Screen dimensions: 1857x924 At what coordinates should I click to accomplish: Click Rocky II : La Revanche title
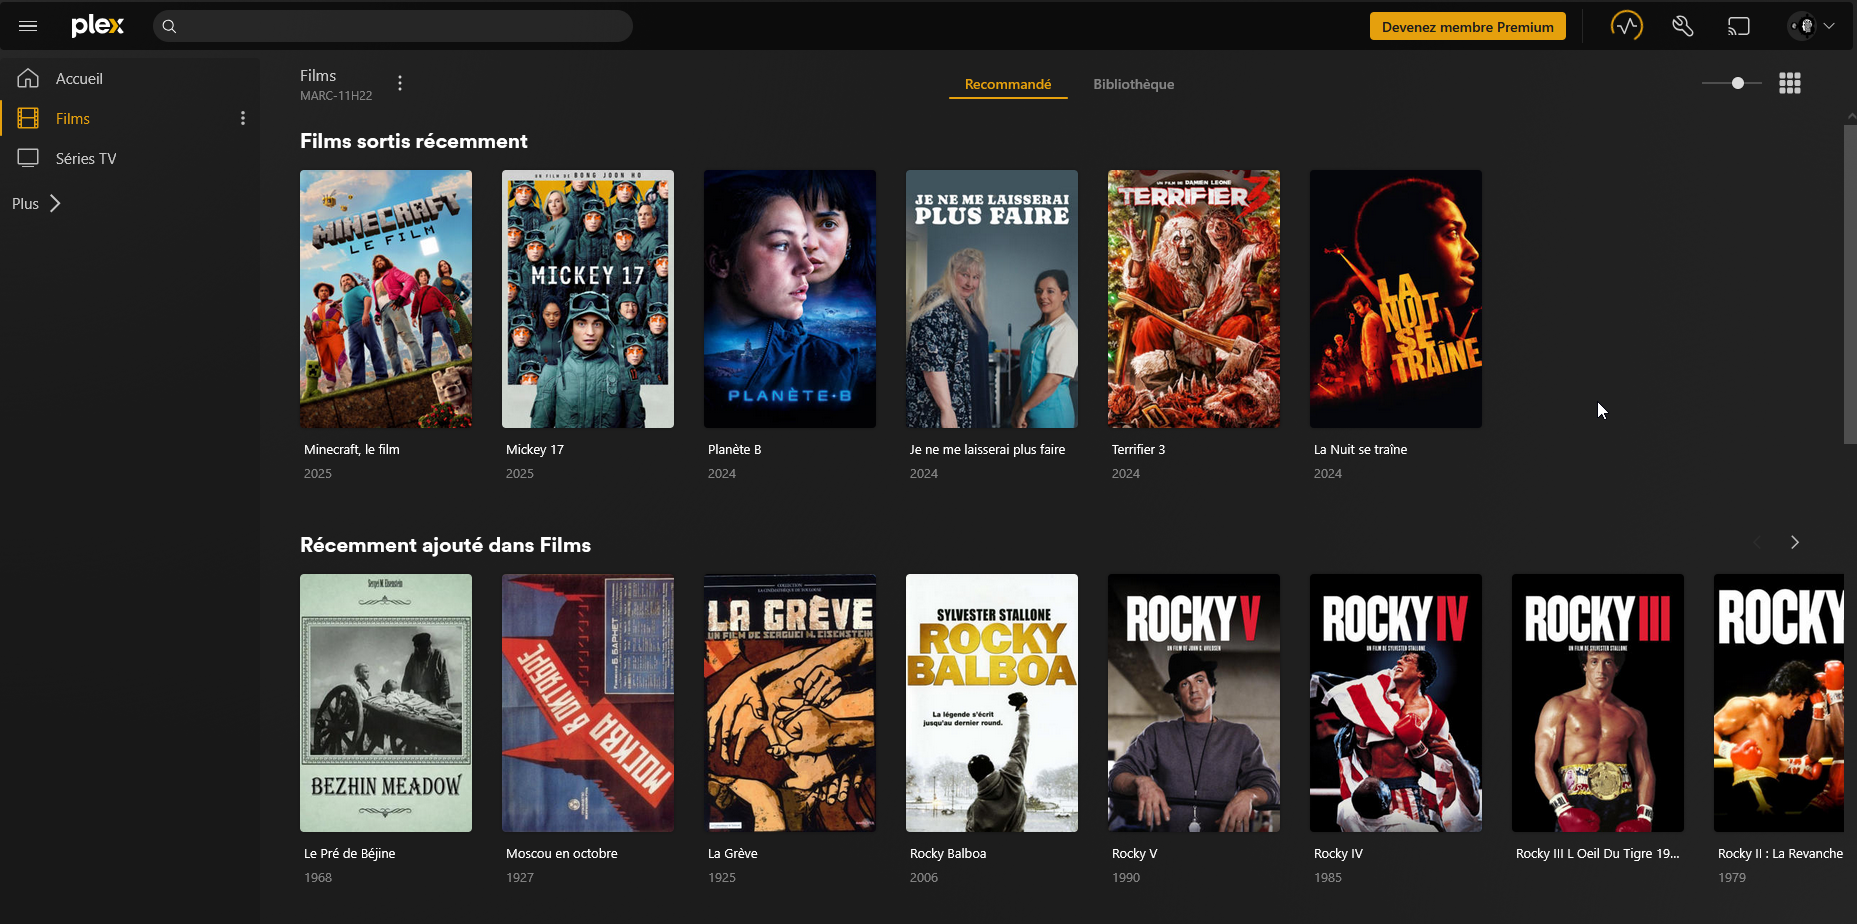click(1780, 853)
